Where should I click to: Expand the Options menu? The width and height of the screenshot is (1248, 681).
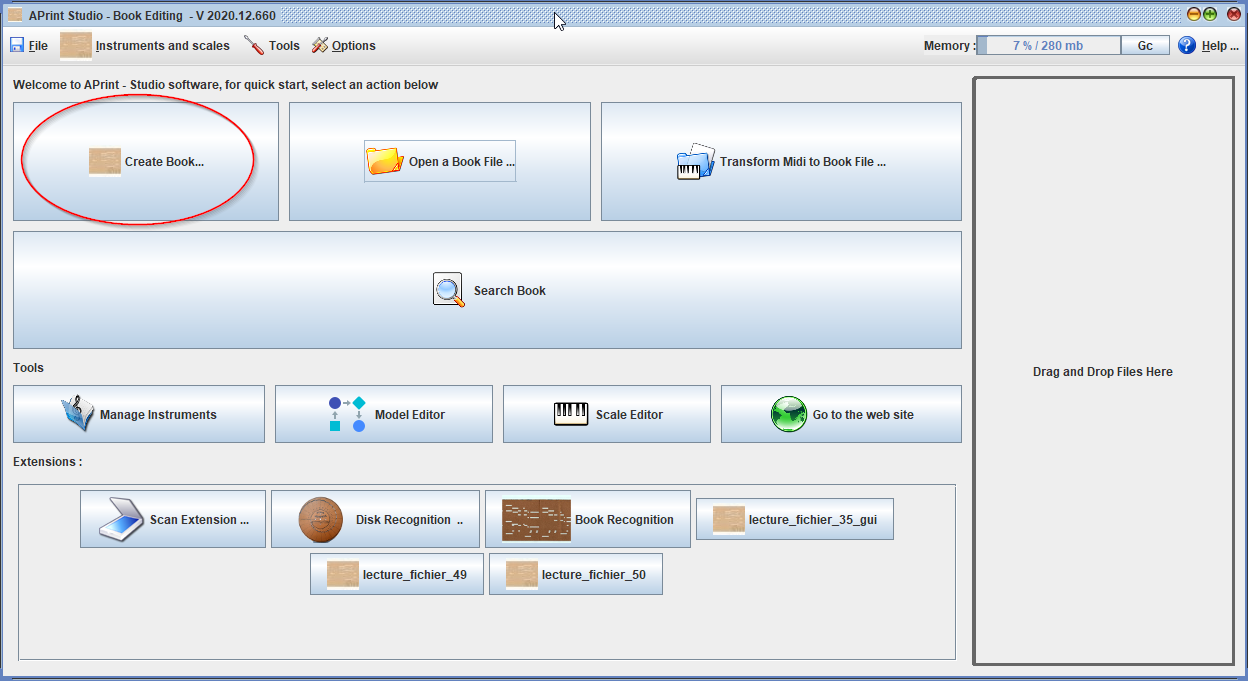[343, 46]
